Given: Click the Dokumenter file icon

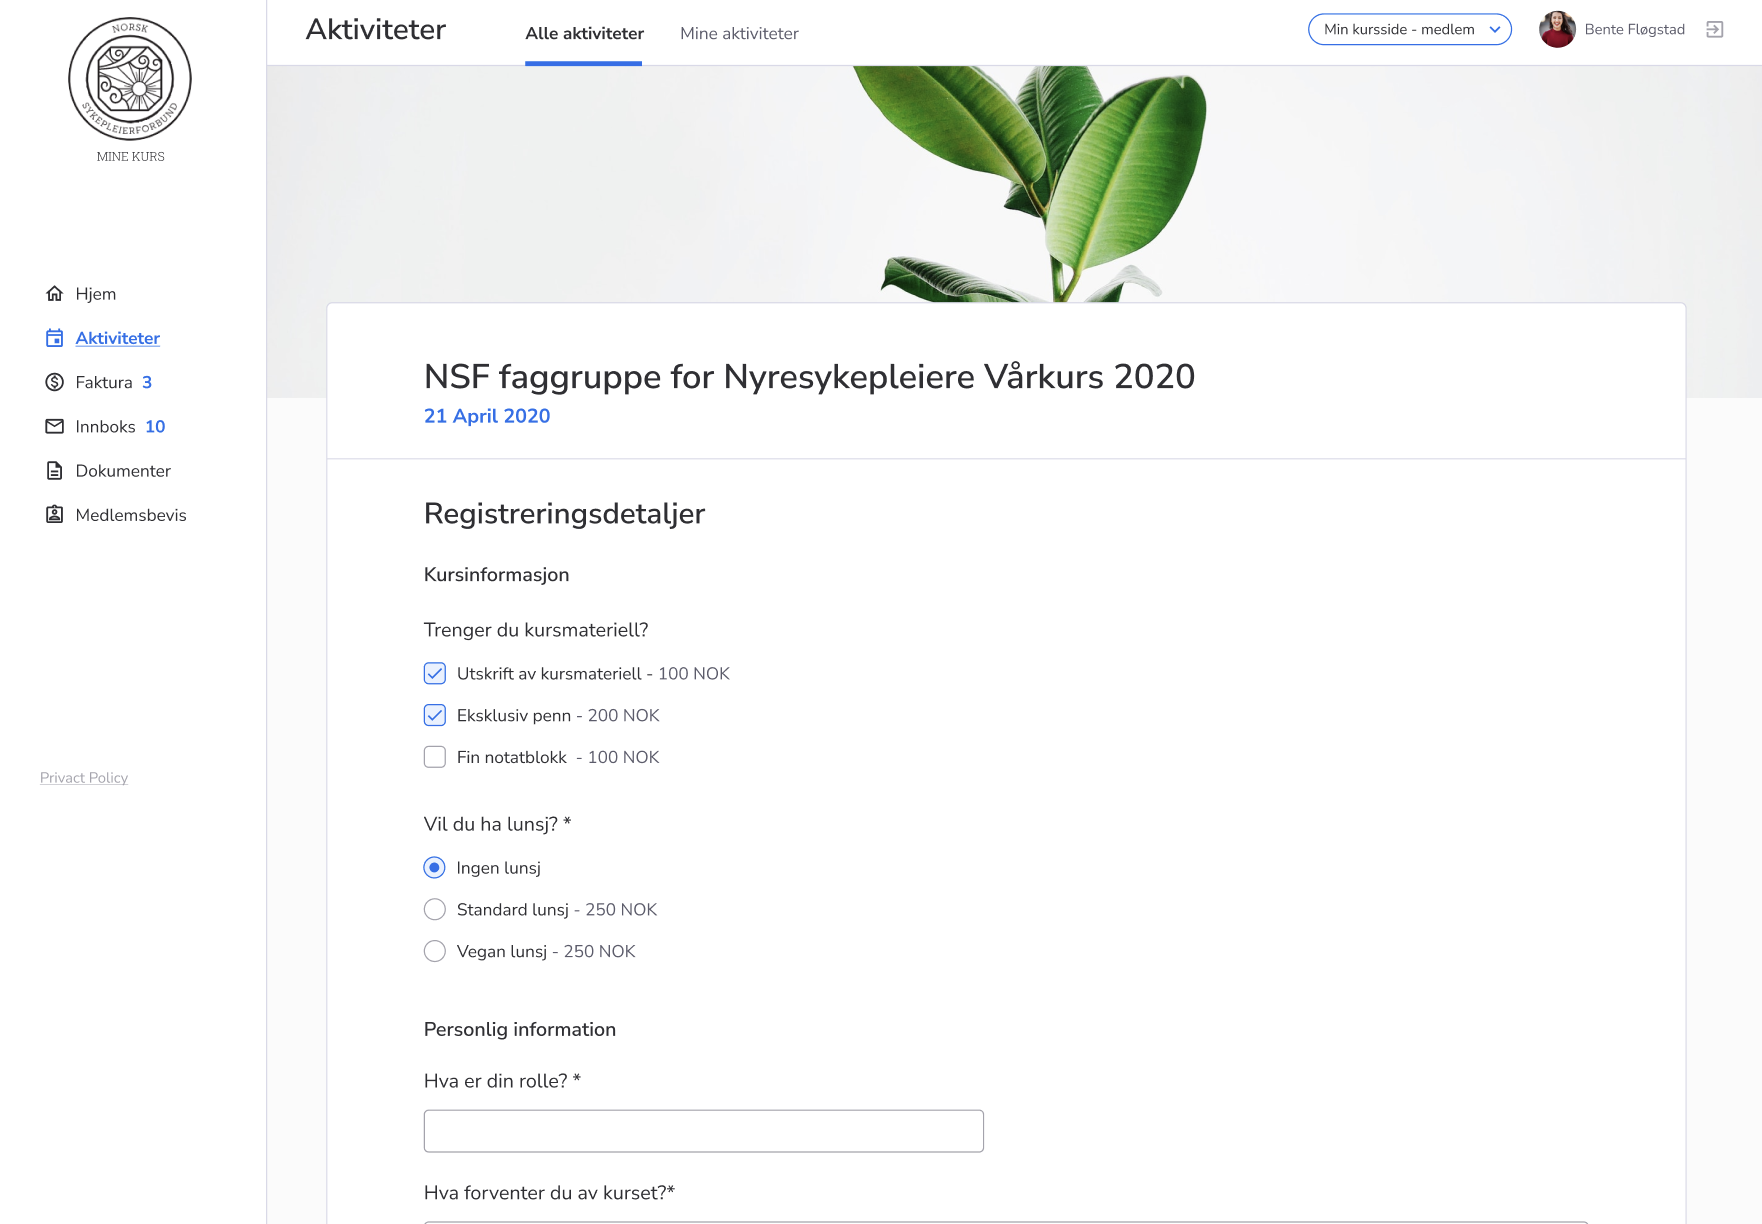Looking at the screenshot, I should (55, 470).
